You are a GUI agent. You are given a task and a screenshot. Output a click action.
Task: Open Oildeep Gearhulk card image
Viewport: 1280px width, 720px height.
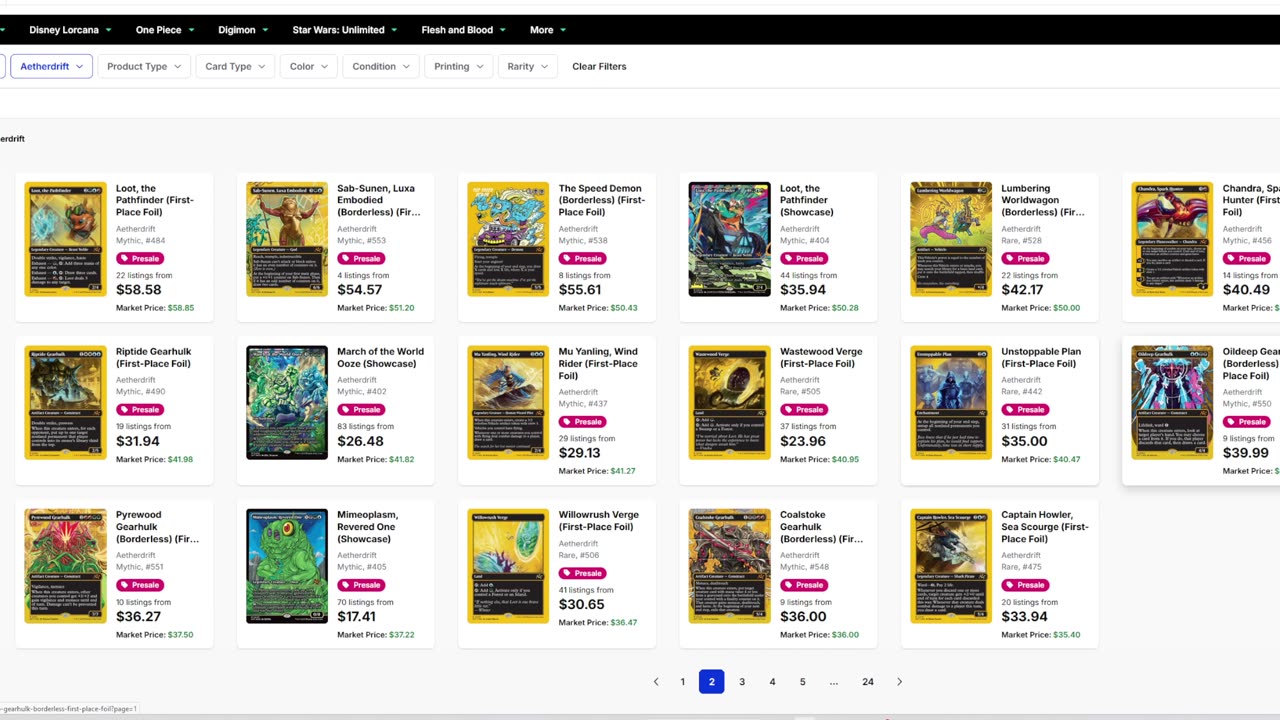coord(1172,402)
